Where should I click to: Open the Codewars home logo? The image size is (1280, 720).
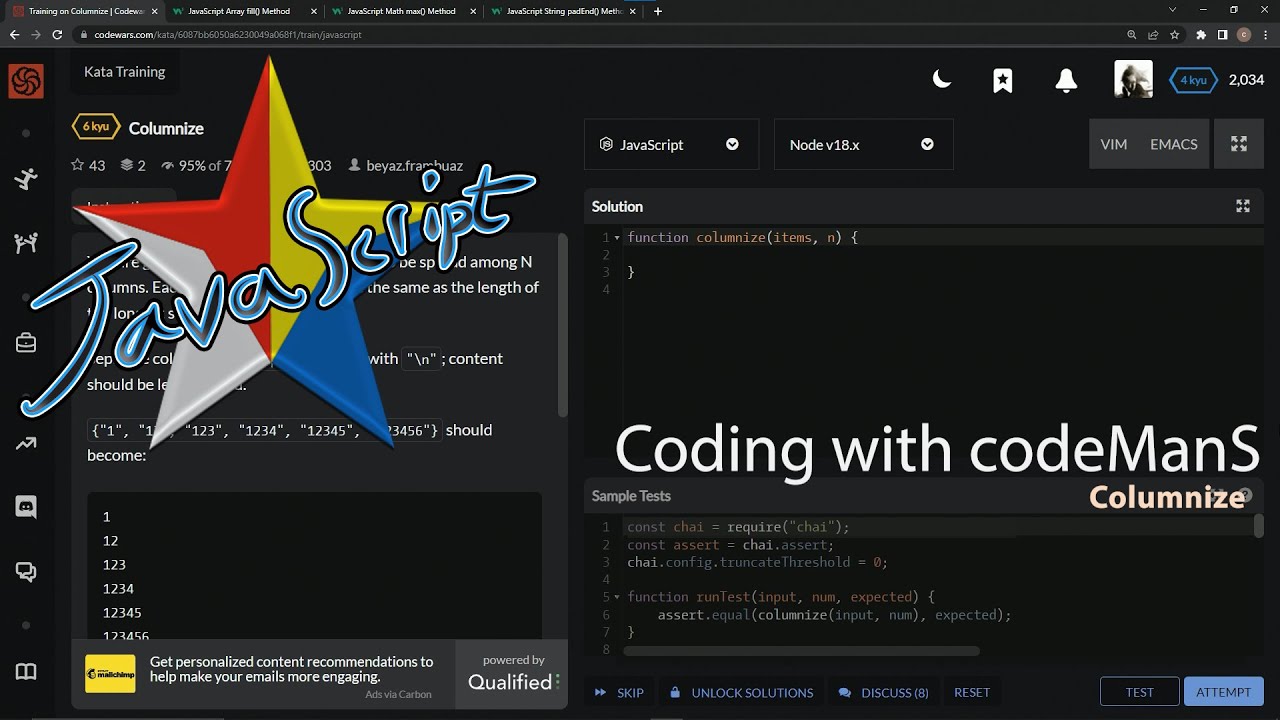coord(26,81)
